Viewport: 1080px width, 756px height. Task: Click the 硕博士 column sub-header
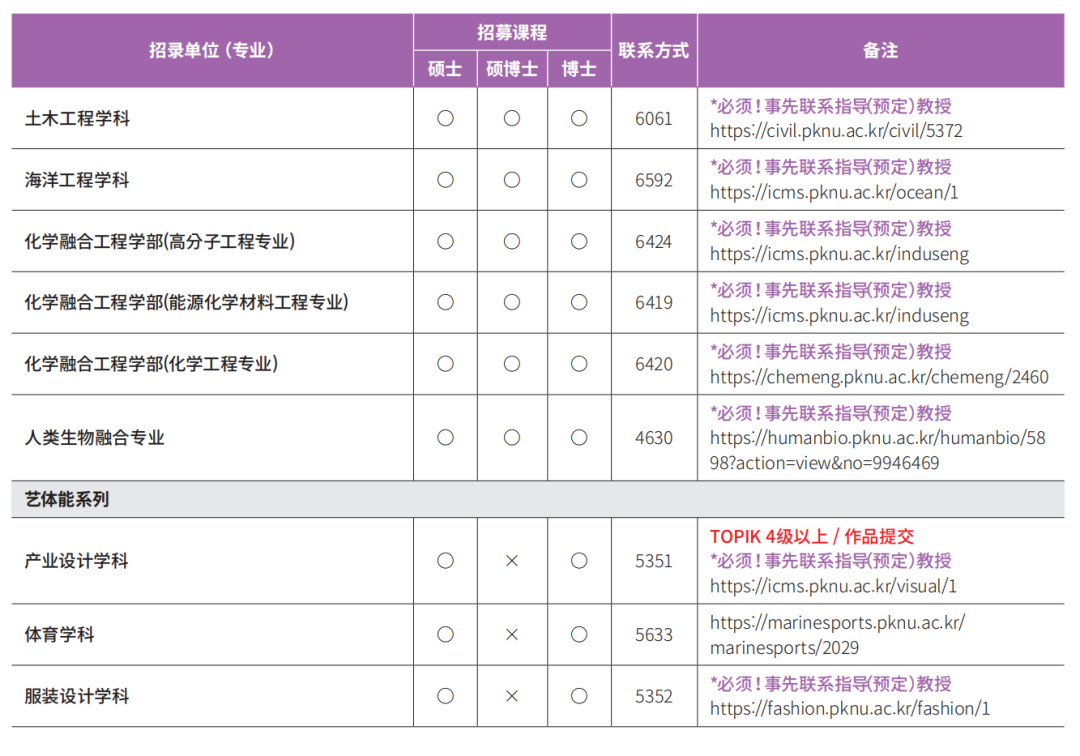(x=512, y=69)
